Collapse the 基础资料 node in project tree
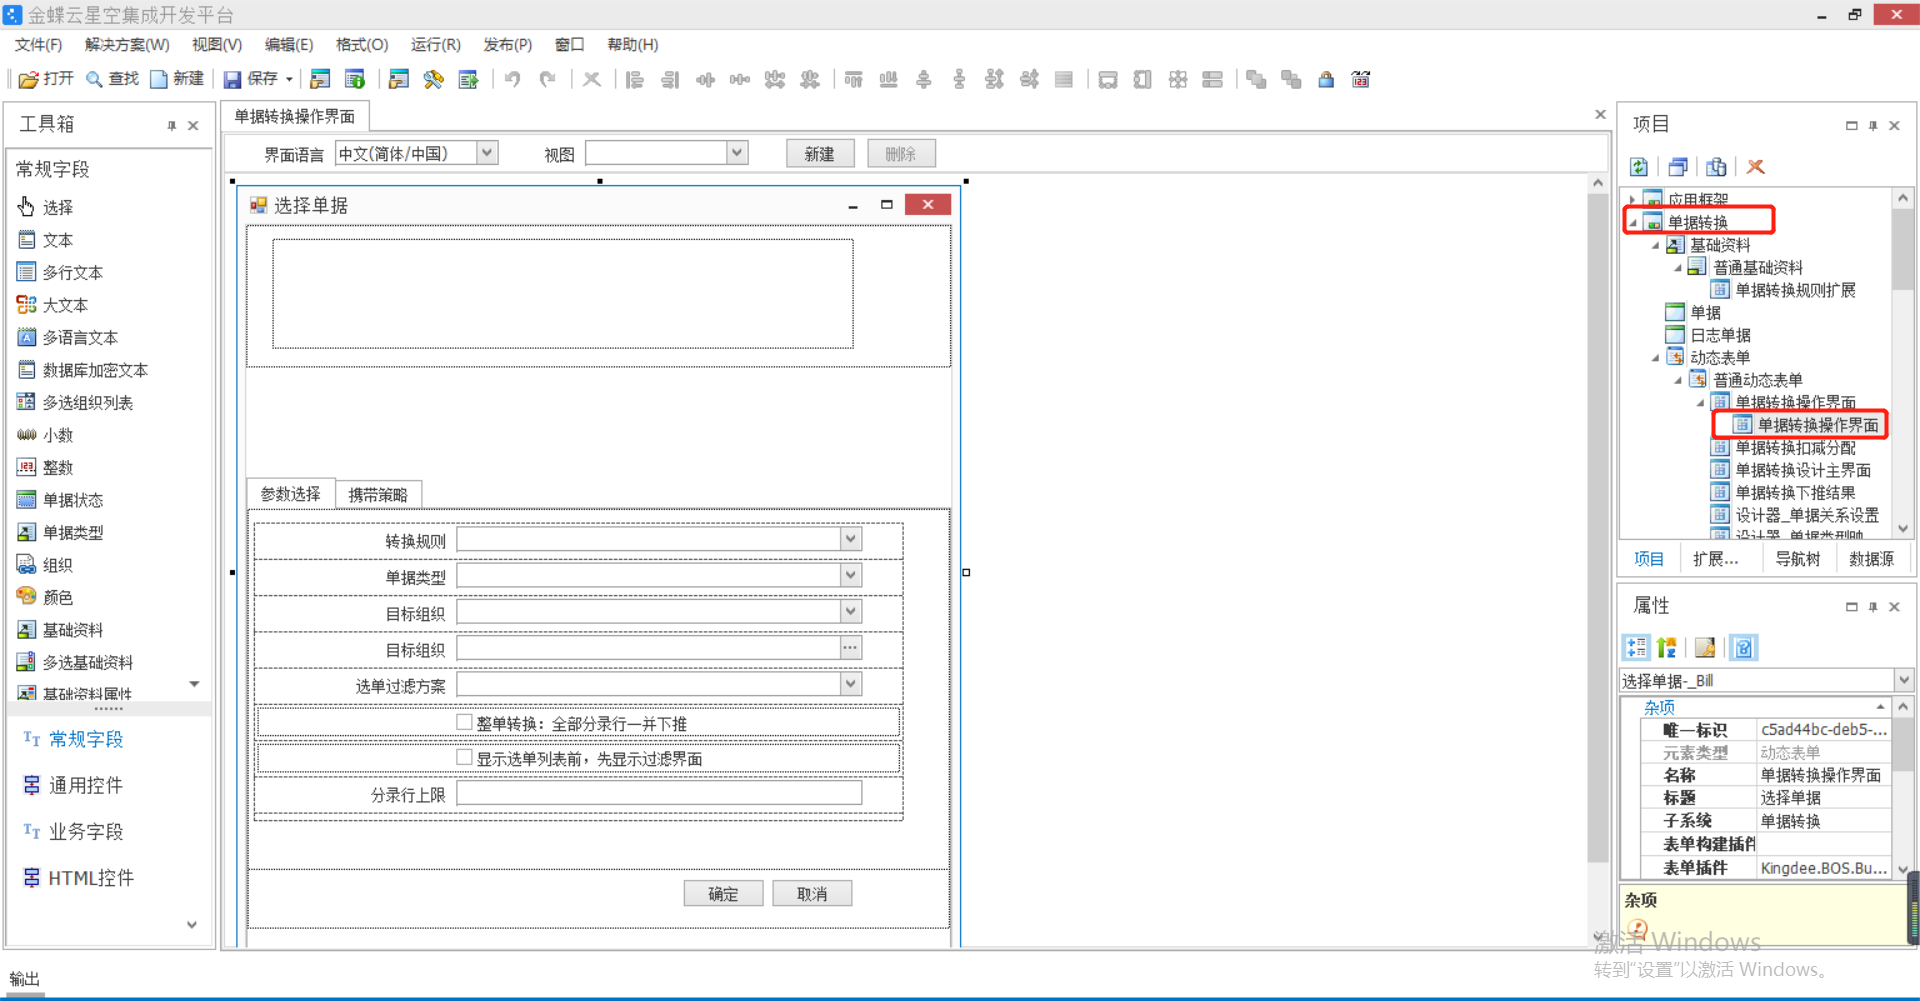Viewport: 1920px width, 1001px height. pos(1656,245)
